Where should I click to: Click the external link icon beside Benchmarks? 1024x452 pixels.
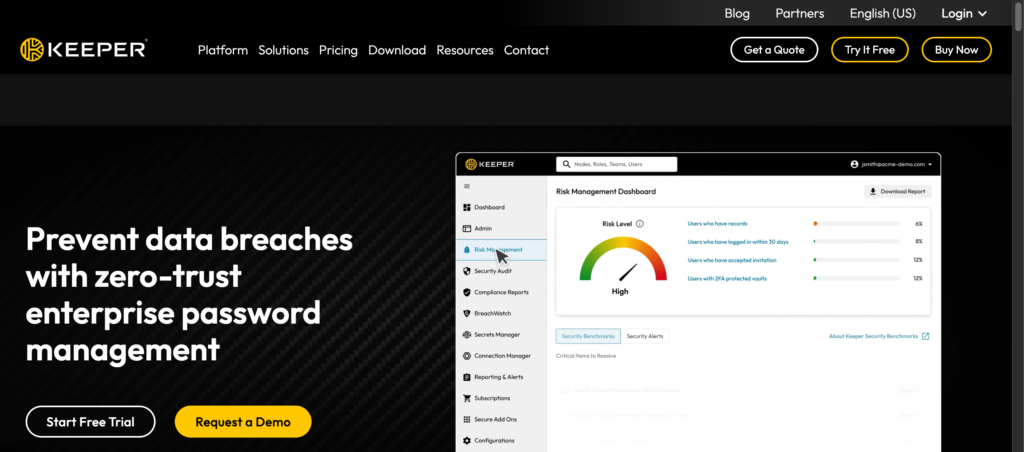click(x=925, y=336)
